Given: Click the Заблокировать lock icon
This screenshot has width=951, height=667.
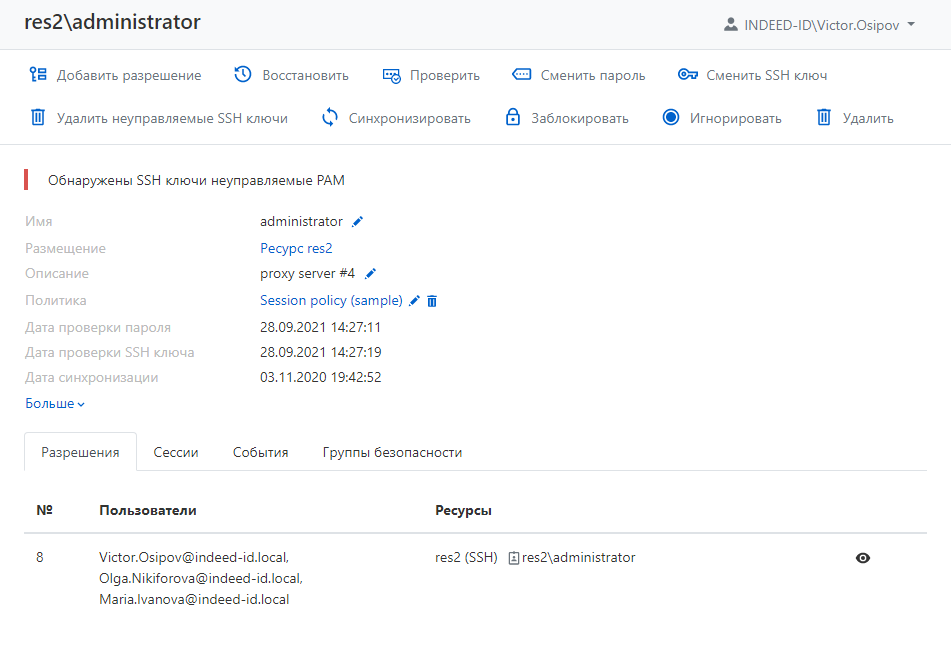Looking at the screenshot, I should pos(513,118).
